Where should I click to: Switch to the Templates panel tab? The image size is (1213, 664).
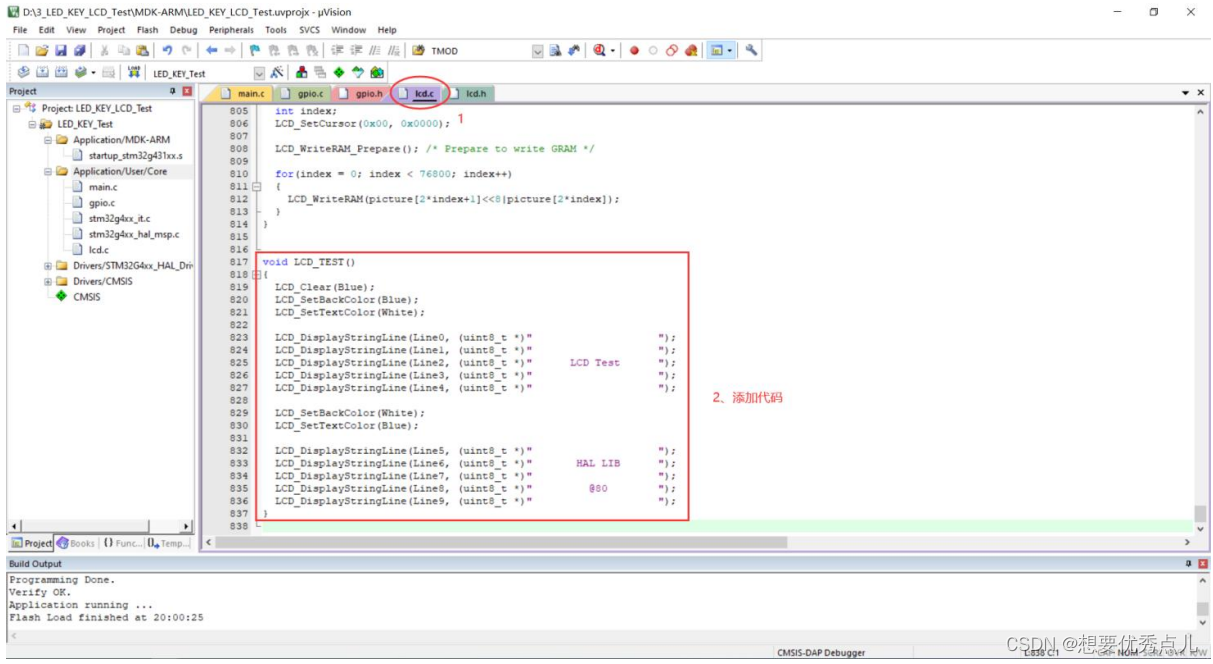167,543
